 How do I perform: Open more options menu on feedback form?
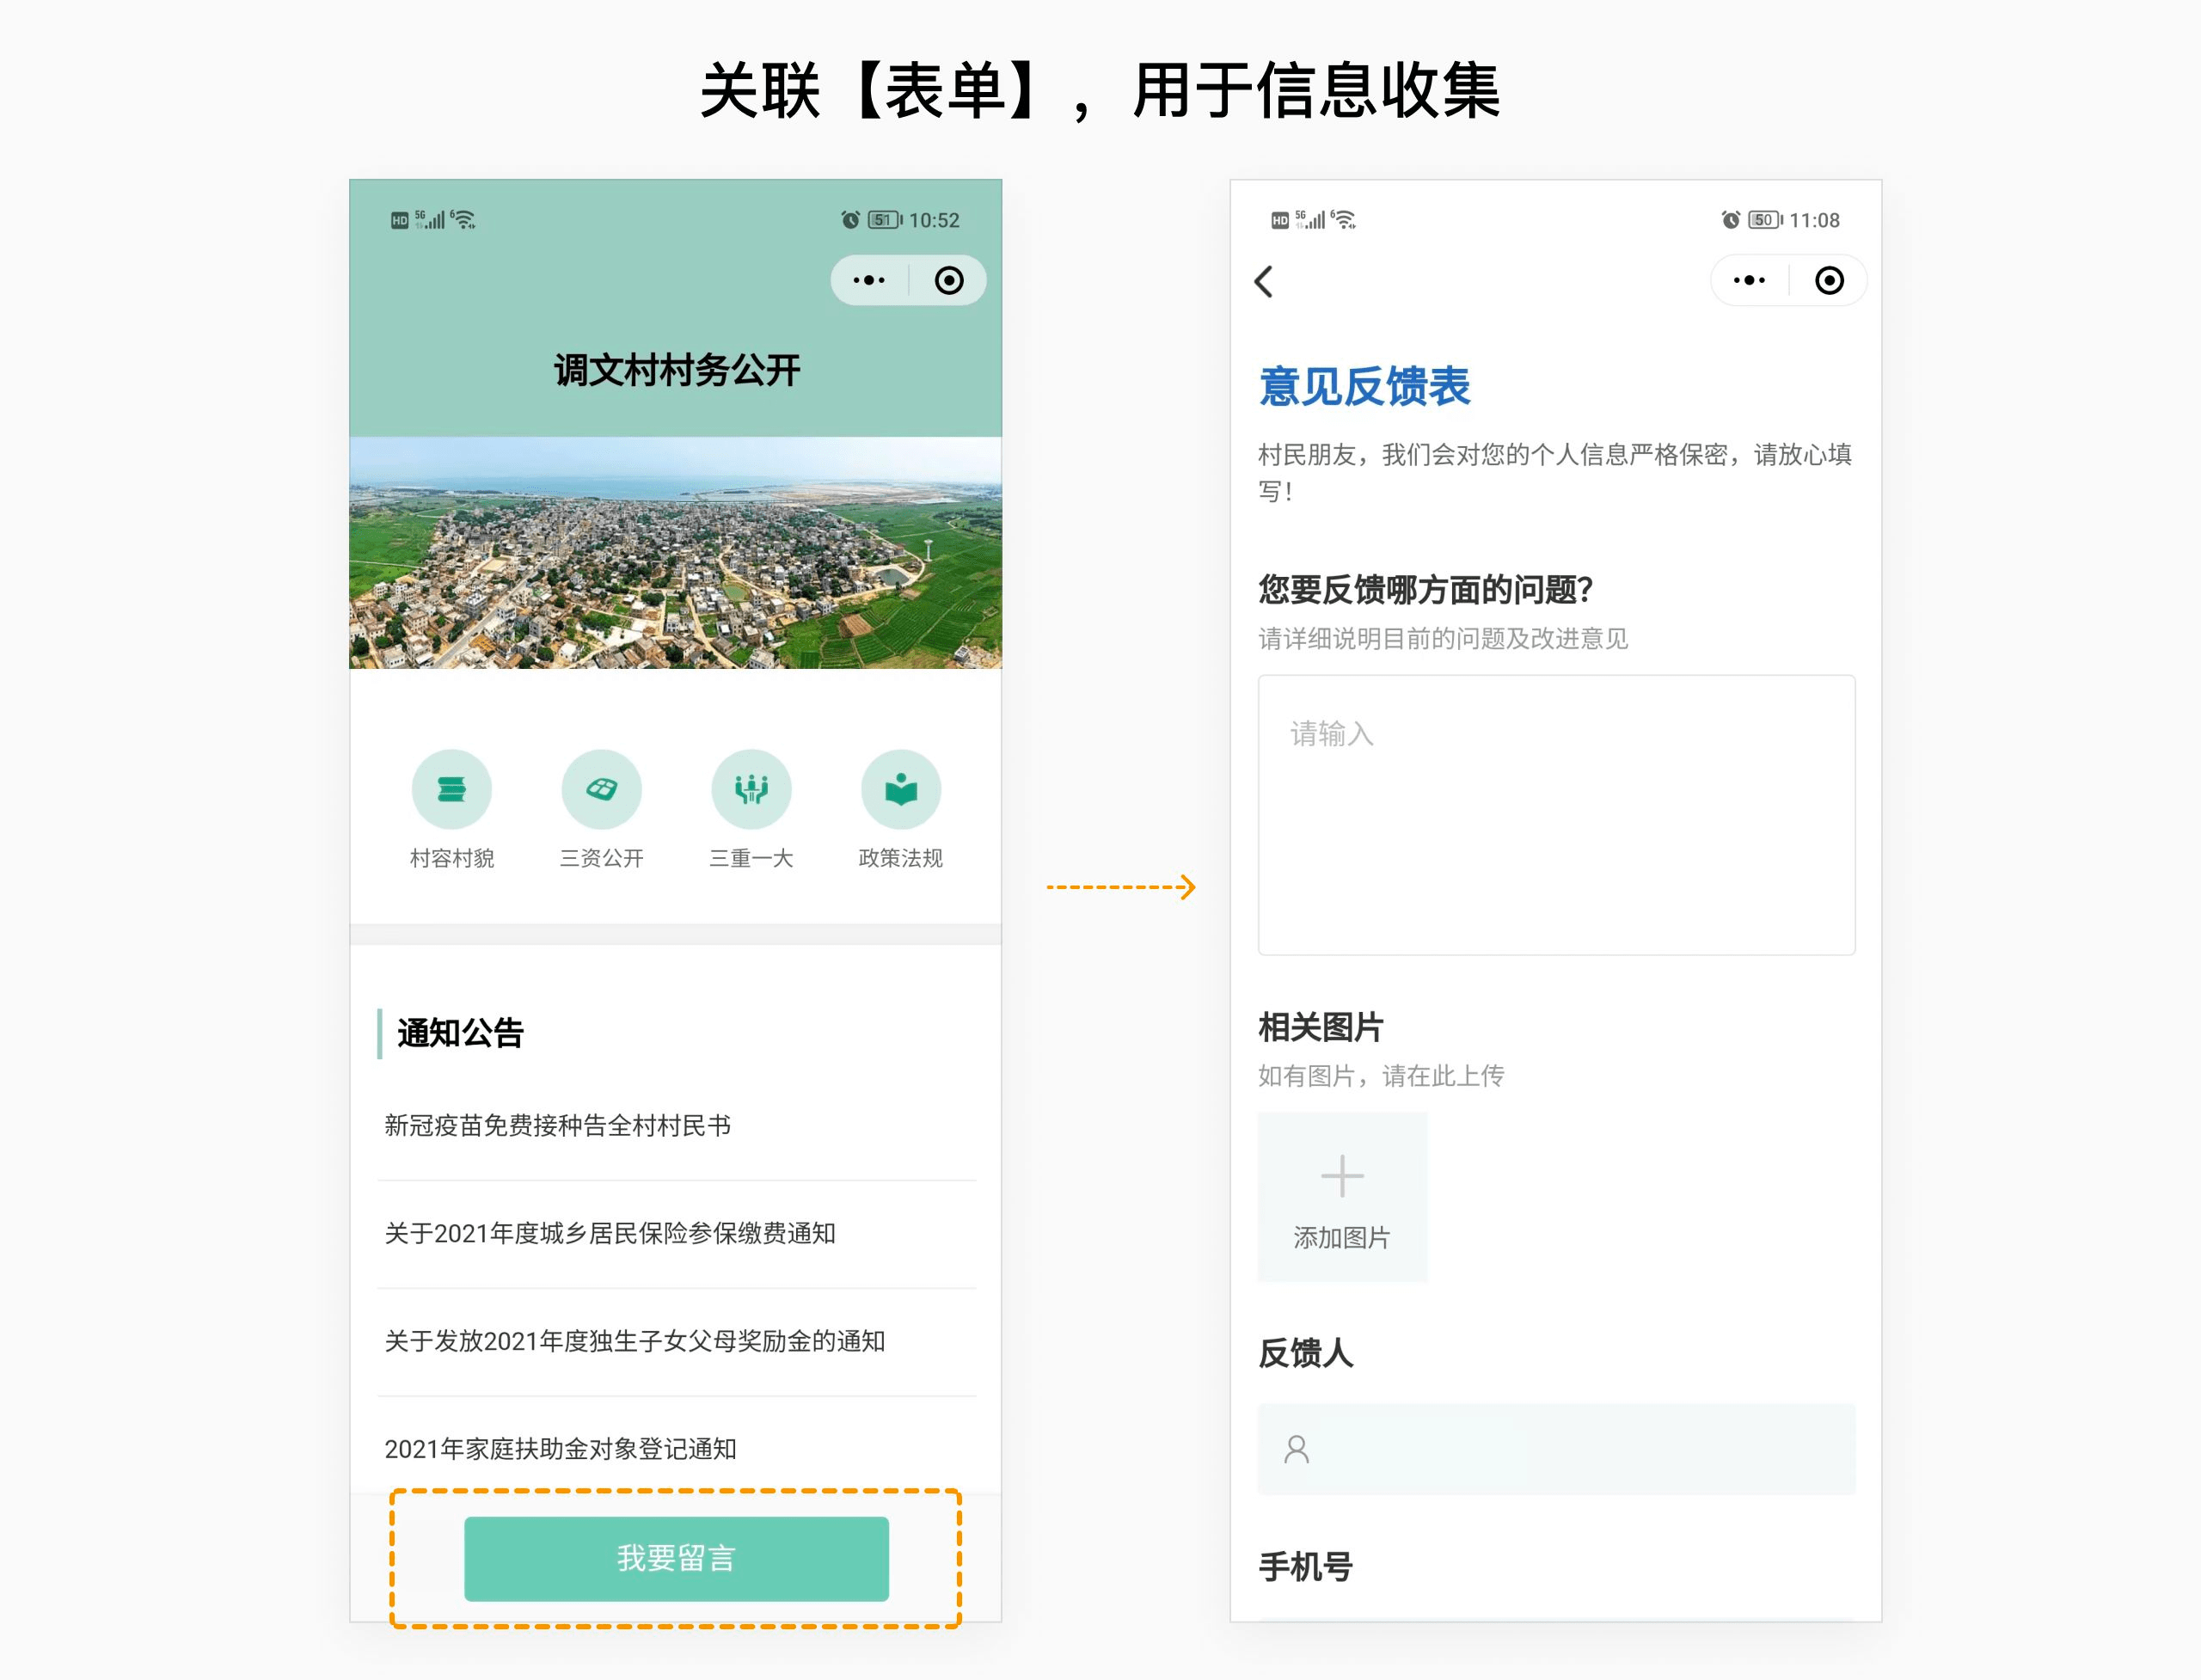1749,280
